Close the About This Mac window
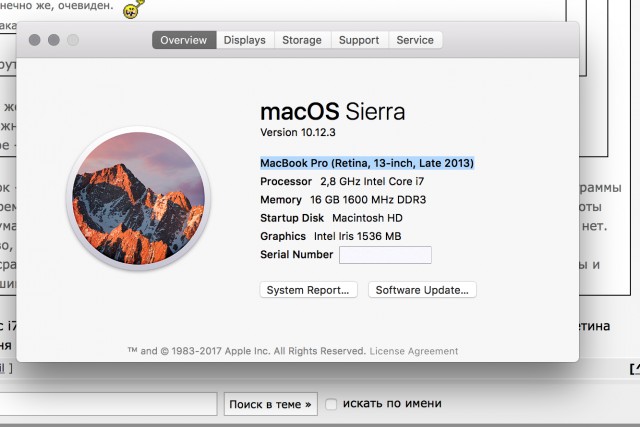The width and height of the screenshot is (640, 427). pos(35,40)
